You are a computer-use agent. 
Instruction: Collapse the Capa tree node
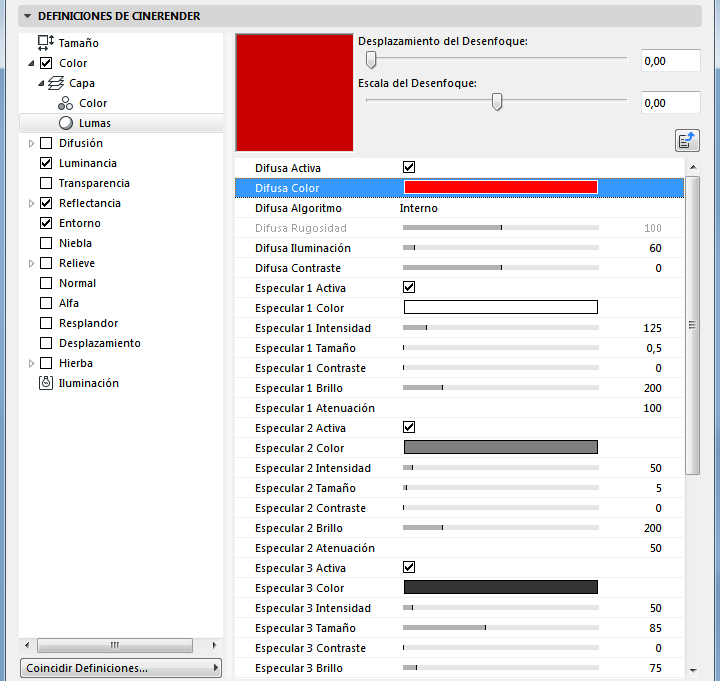click(x=41, y=84)
